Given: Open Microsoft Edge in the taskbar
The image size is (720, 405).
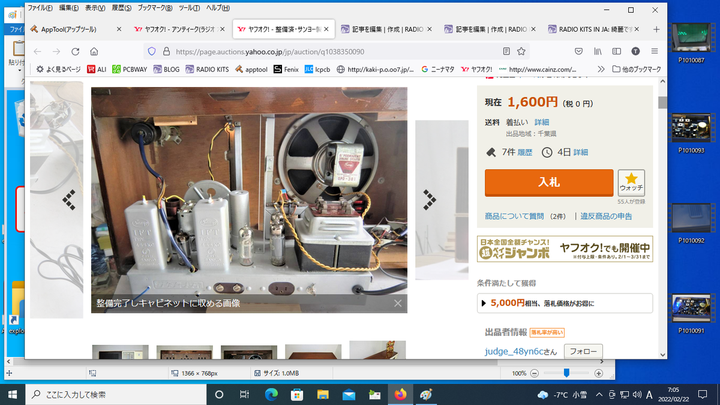Looking at the screenshot, I should pos(271,394).
